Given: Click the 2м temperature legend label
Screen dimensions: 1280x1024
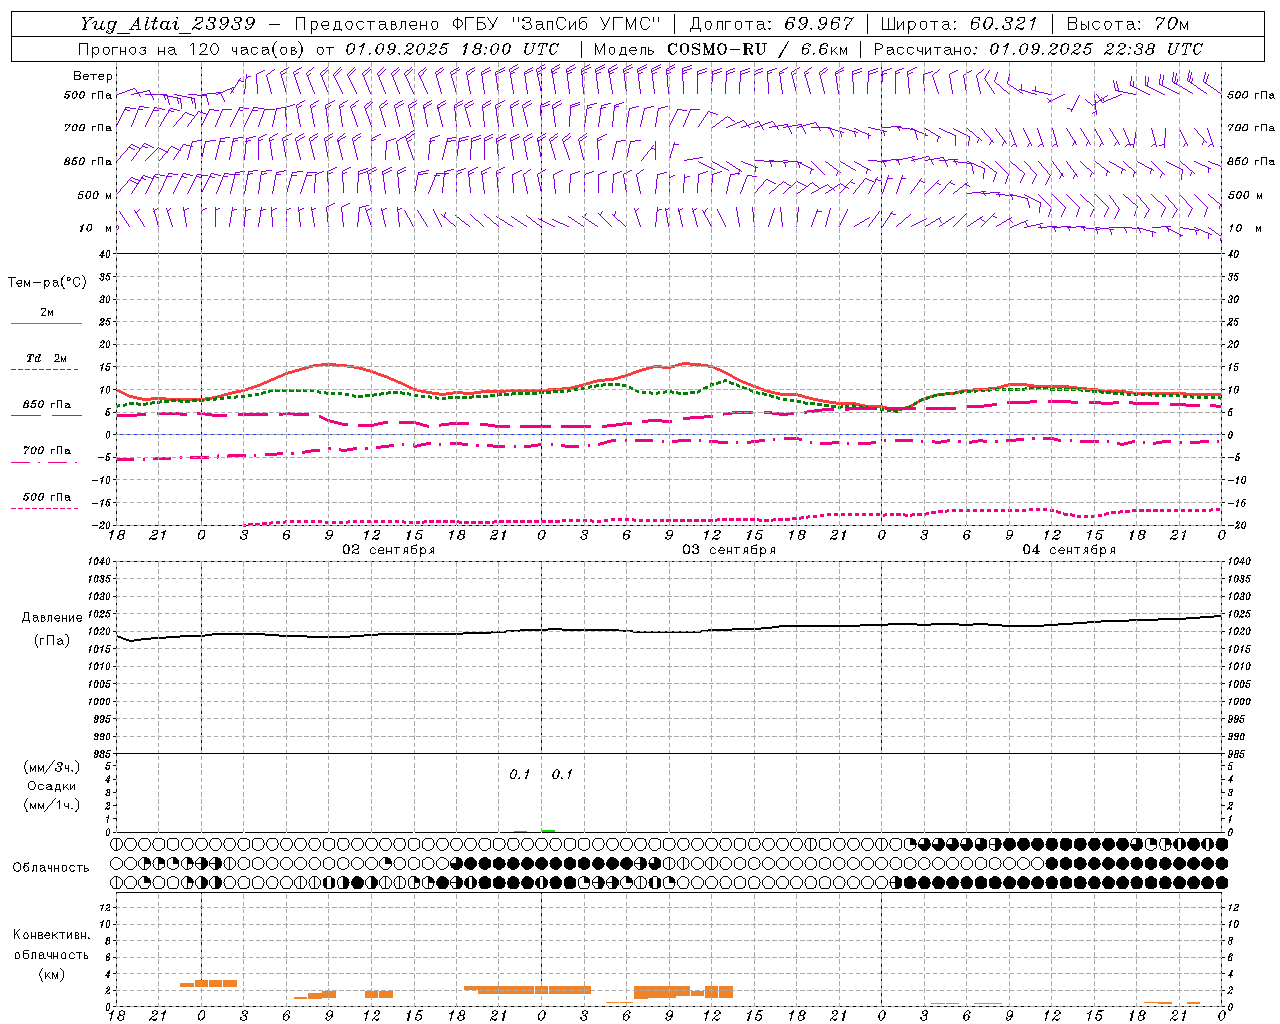Looking at the screenshot, I should [x=47, y=312].
